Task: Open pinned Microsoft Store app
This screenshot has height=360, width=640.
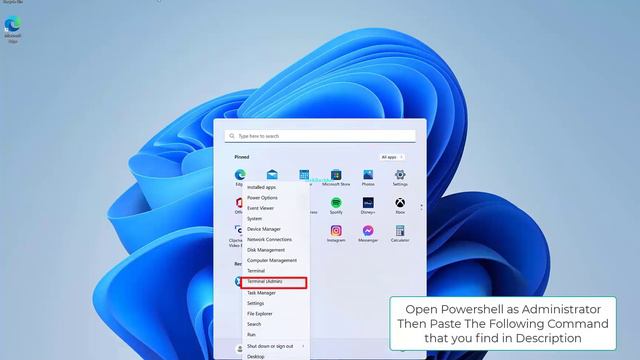Action: 336,178
